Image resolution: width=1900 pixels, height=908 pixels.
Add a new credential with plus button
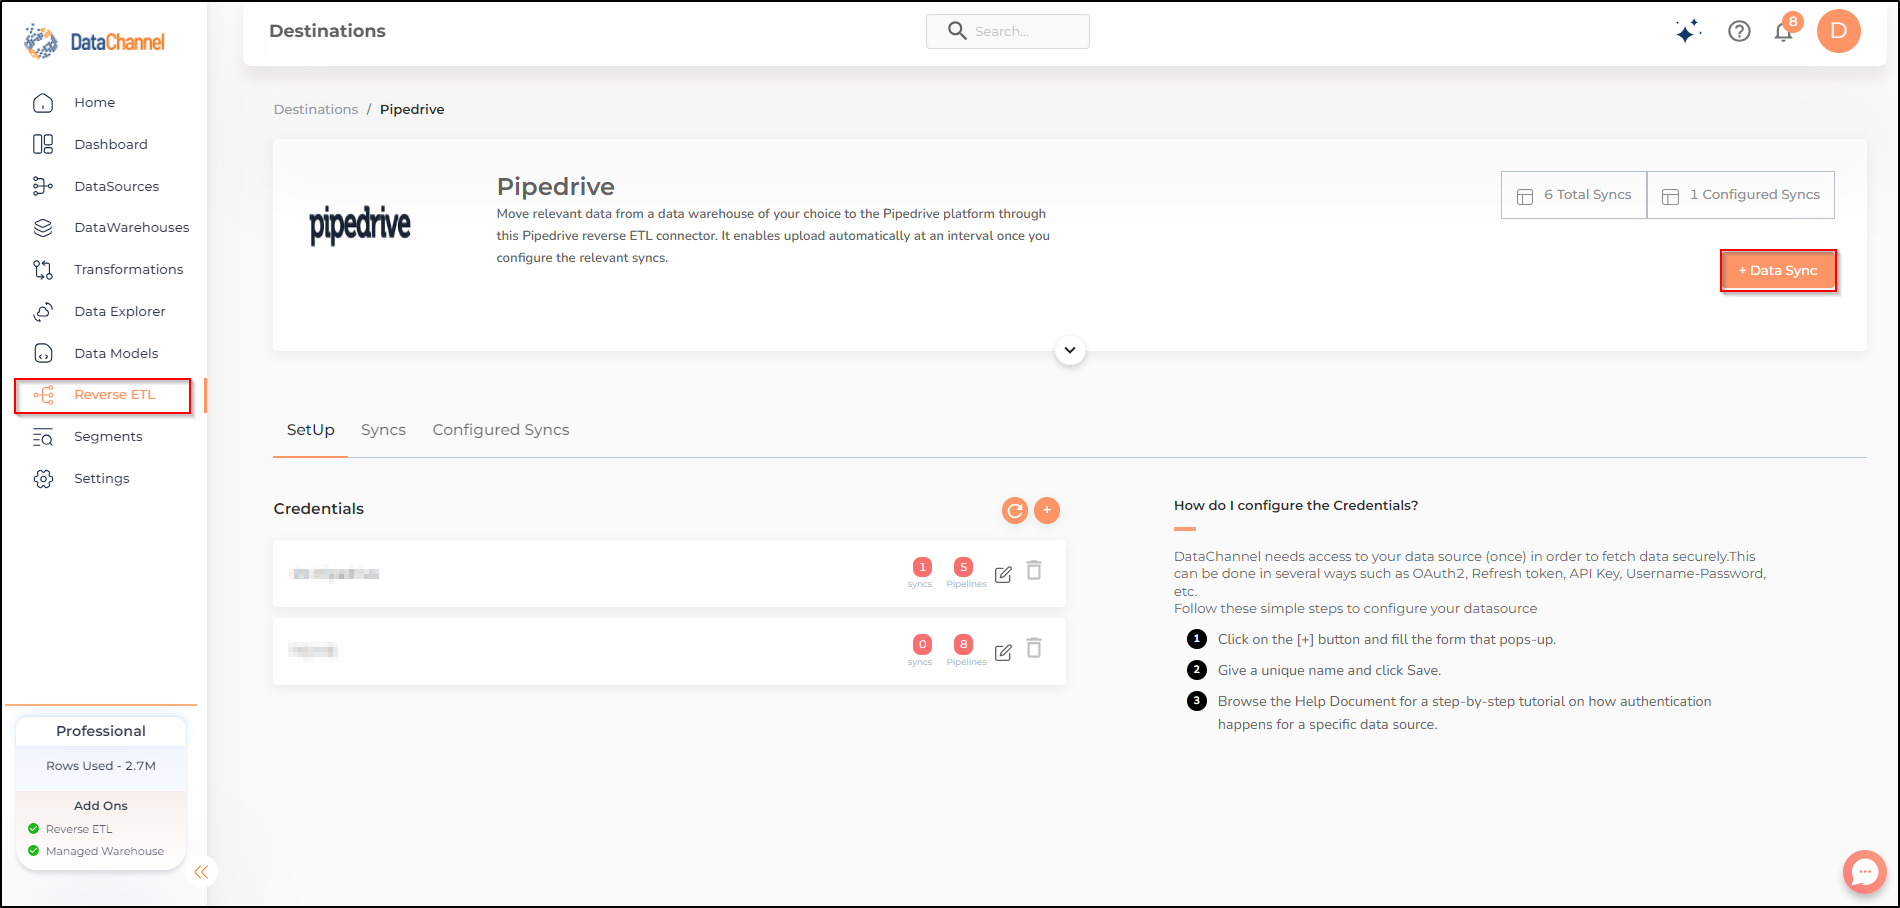pyautogui.click(x=1046, y=510)
